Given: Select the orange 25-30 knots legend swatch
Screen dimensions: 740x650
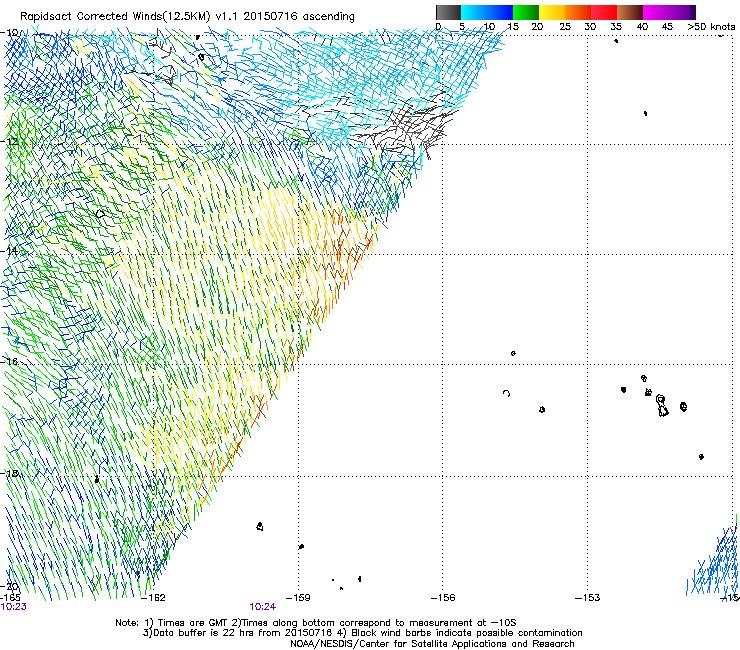Looking at the screenshot, I should [578, 12].
